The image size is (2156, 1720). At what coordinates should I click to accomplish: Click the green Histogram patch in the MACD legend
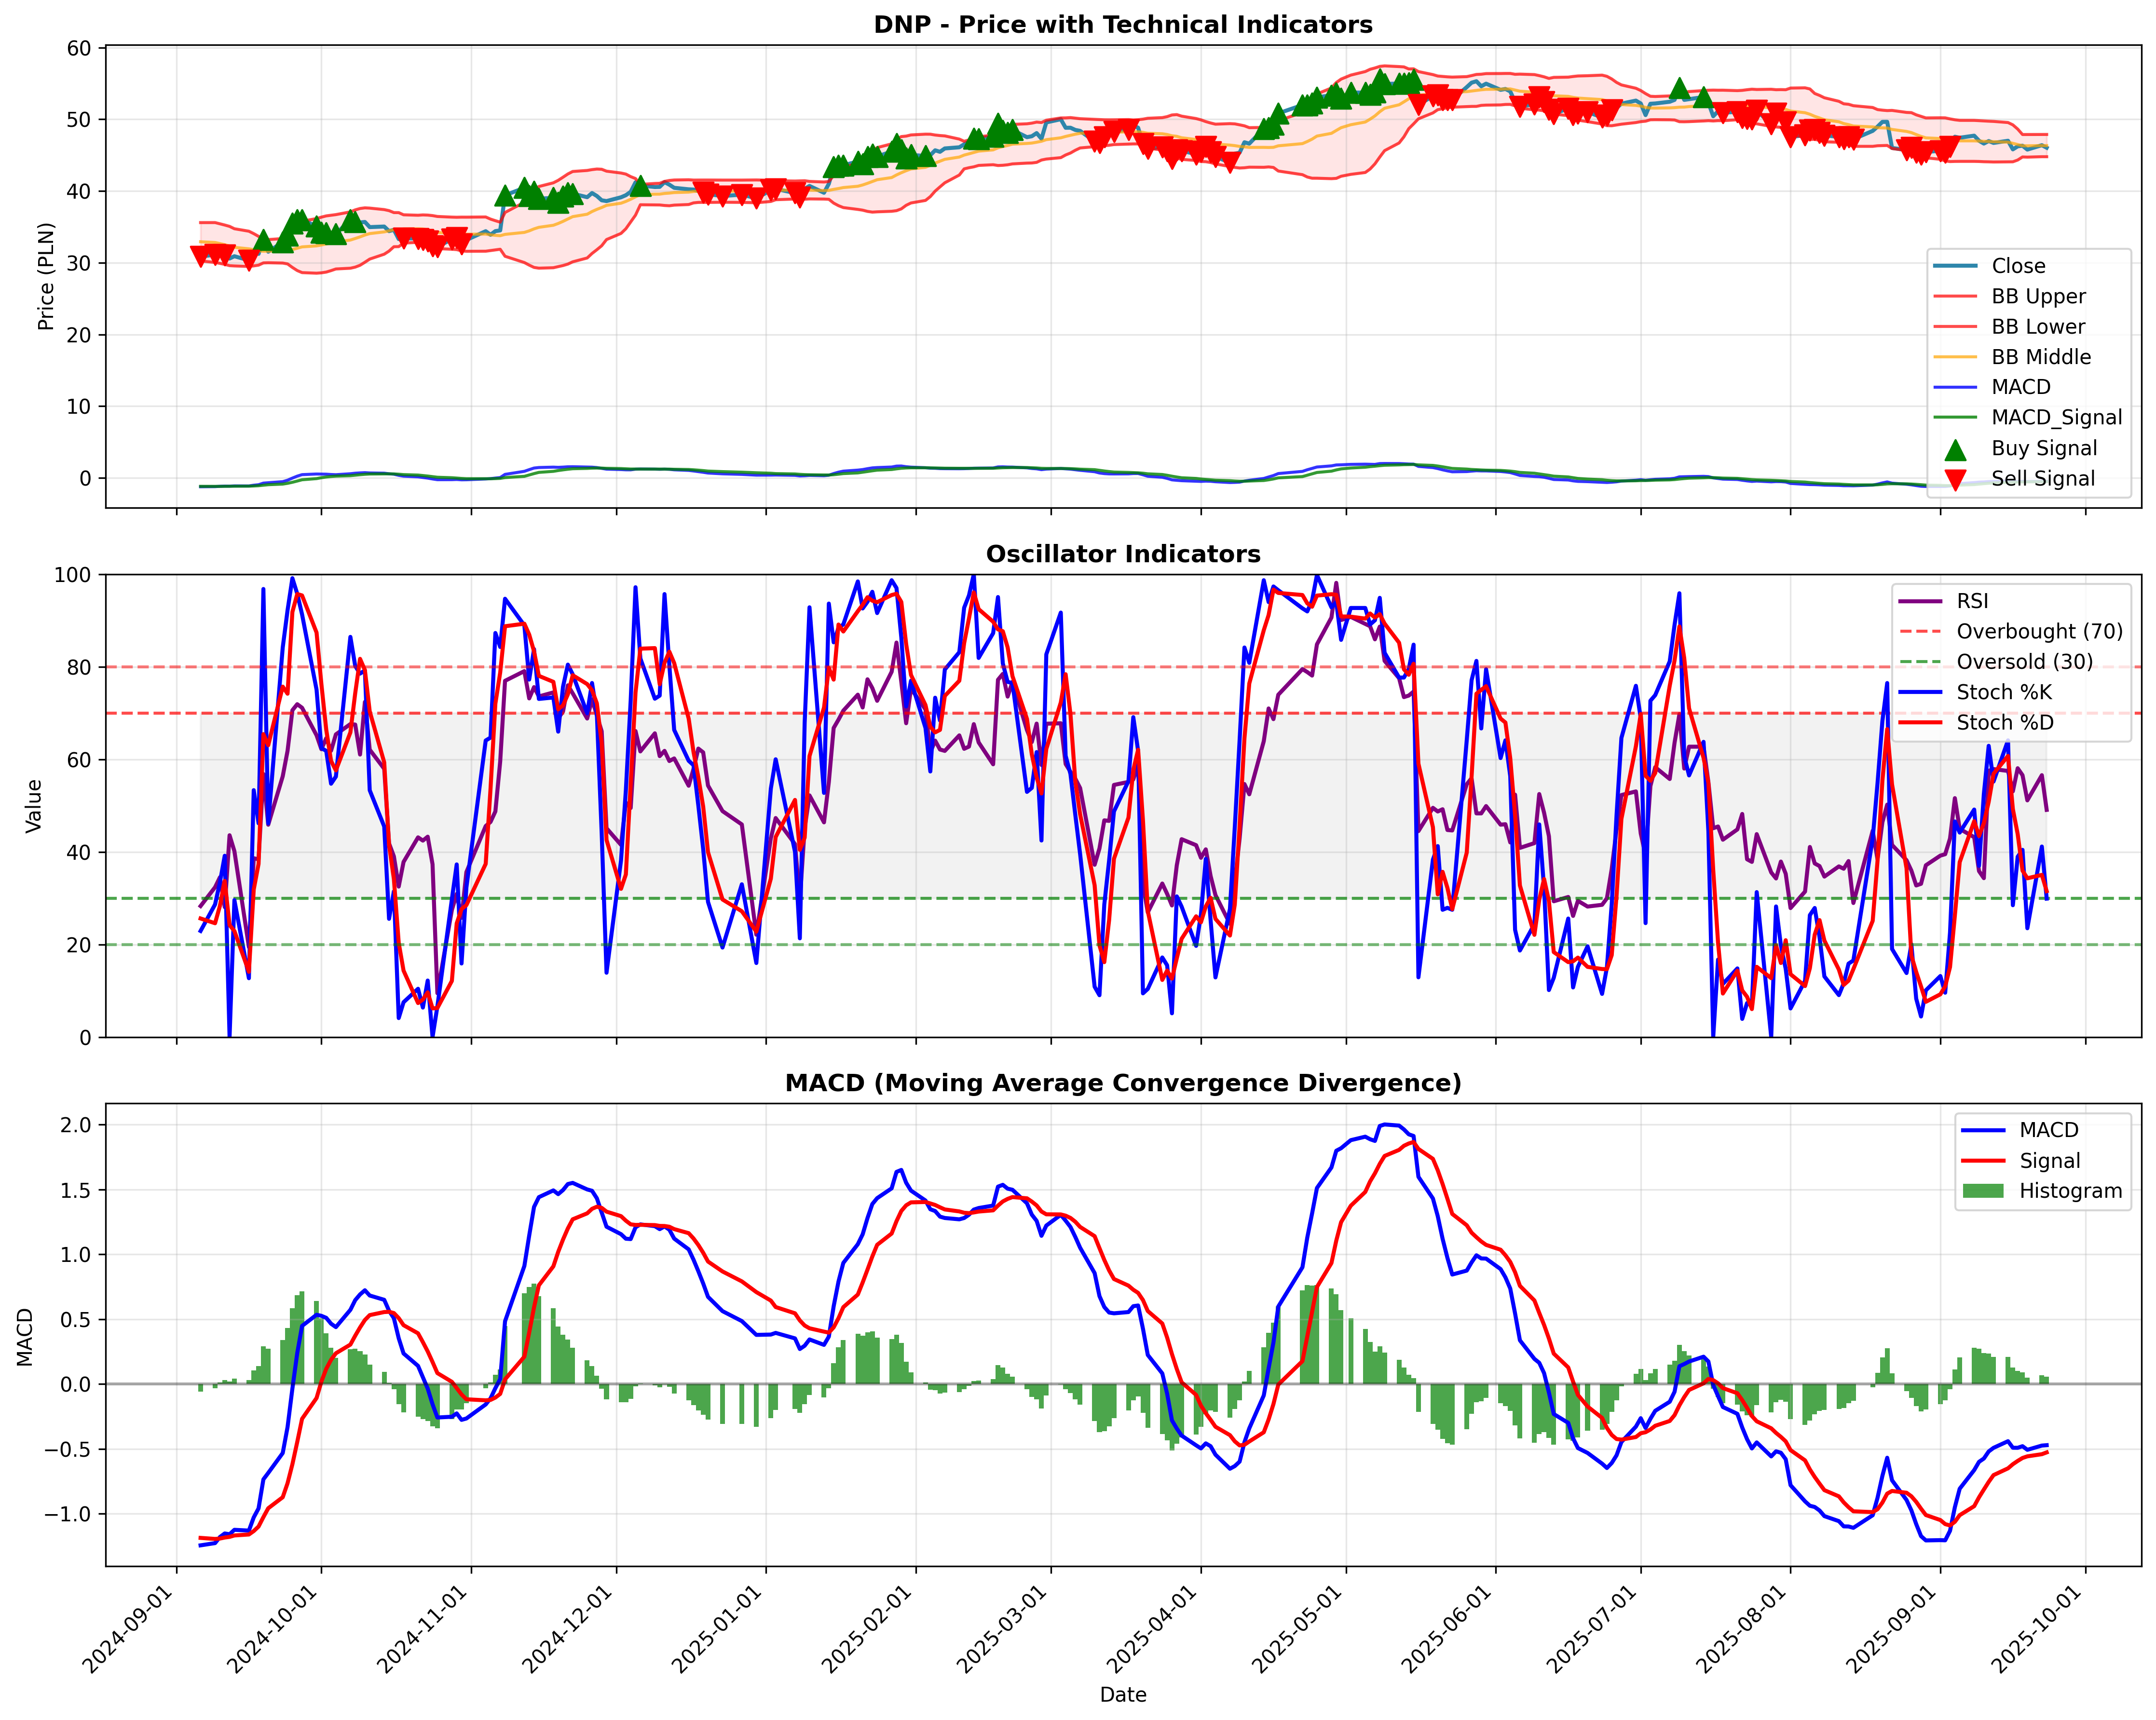point(1984,1191)
